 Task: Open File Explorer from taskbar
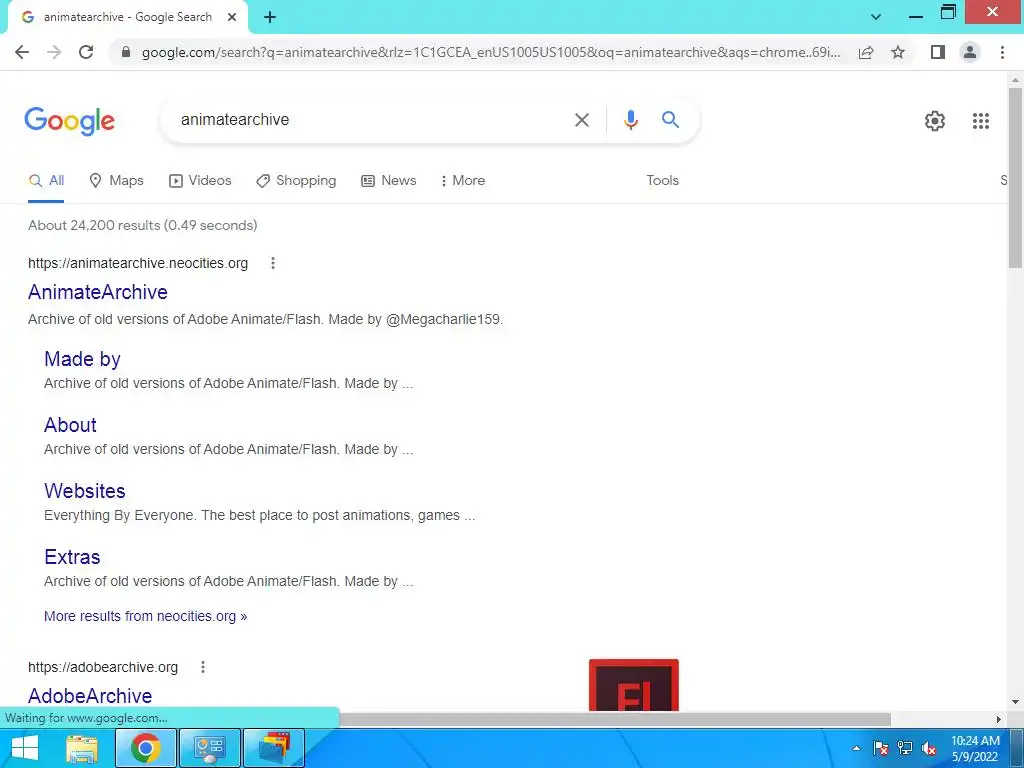(x=82, y=748)
